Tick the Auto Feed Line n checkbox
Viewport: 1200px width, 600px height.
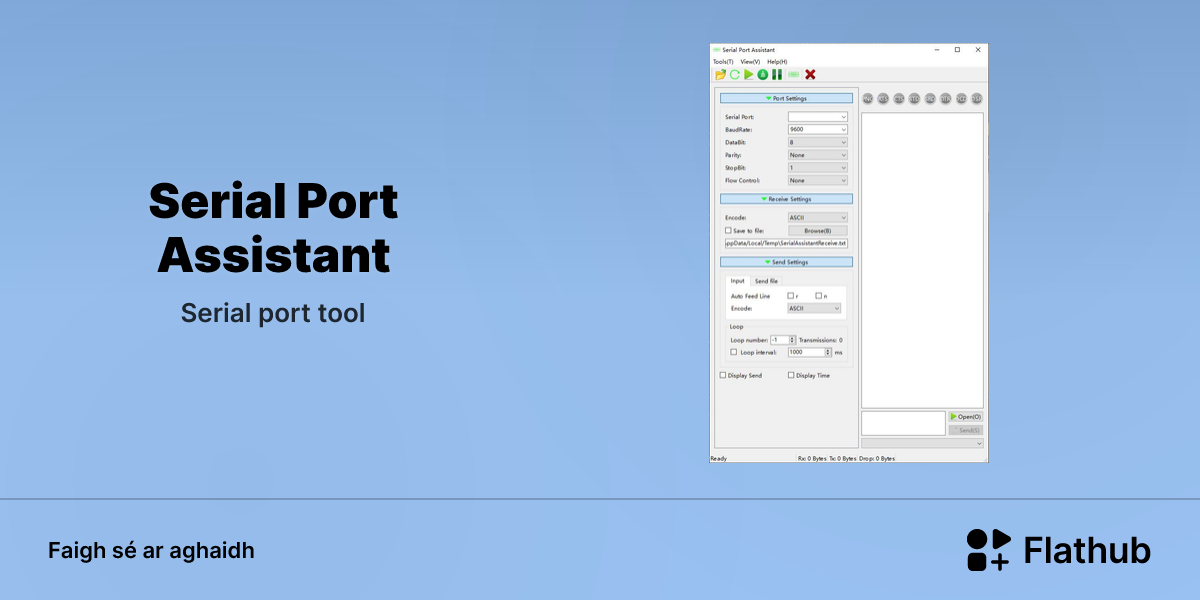click(818, 296)
